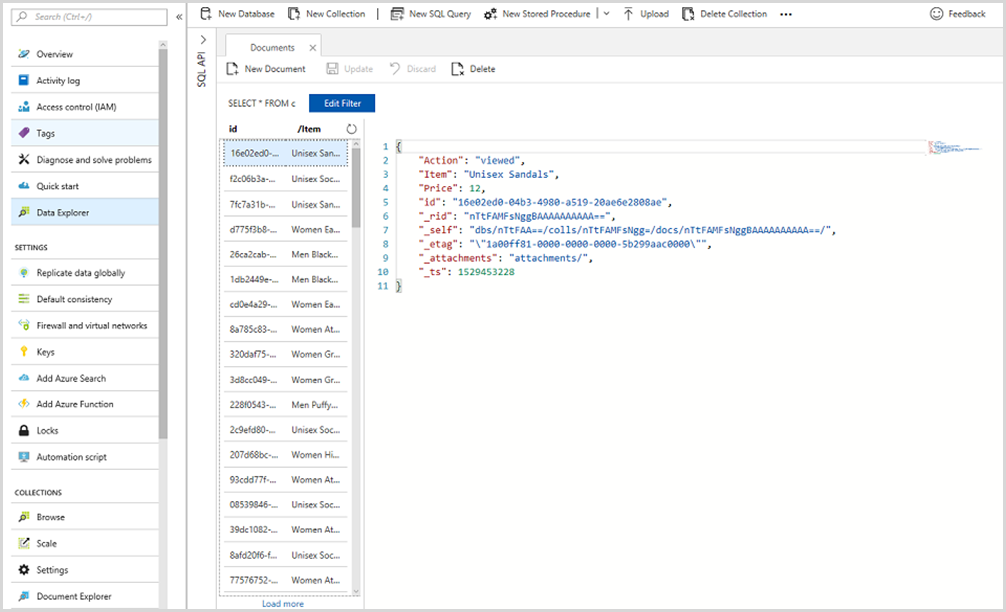Click Load more to fetch more documents
The height and width of the screenshot is (612, 1006).
(x=285, y=603)
